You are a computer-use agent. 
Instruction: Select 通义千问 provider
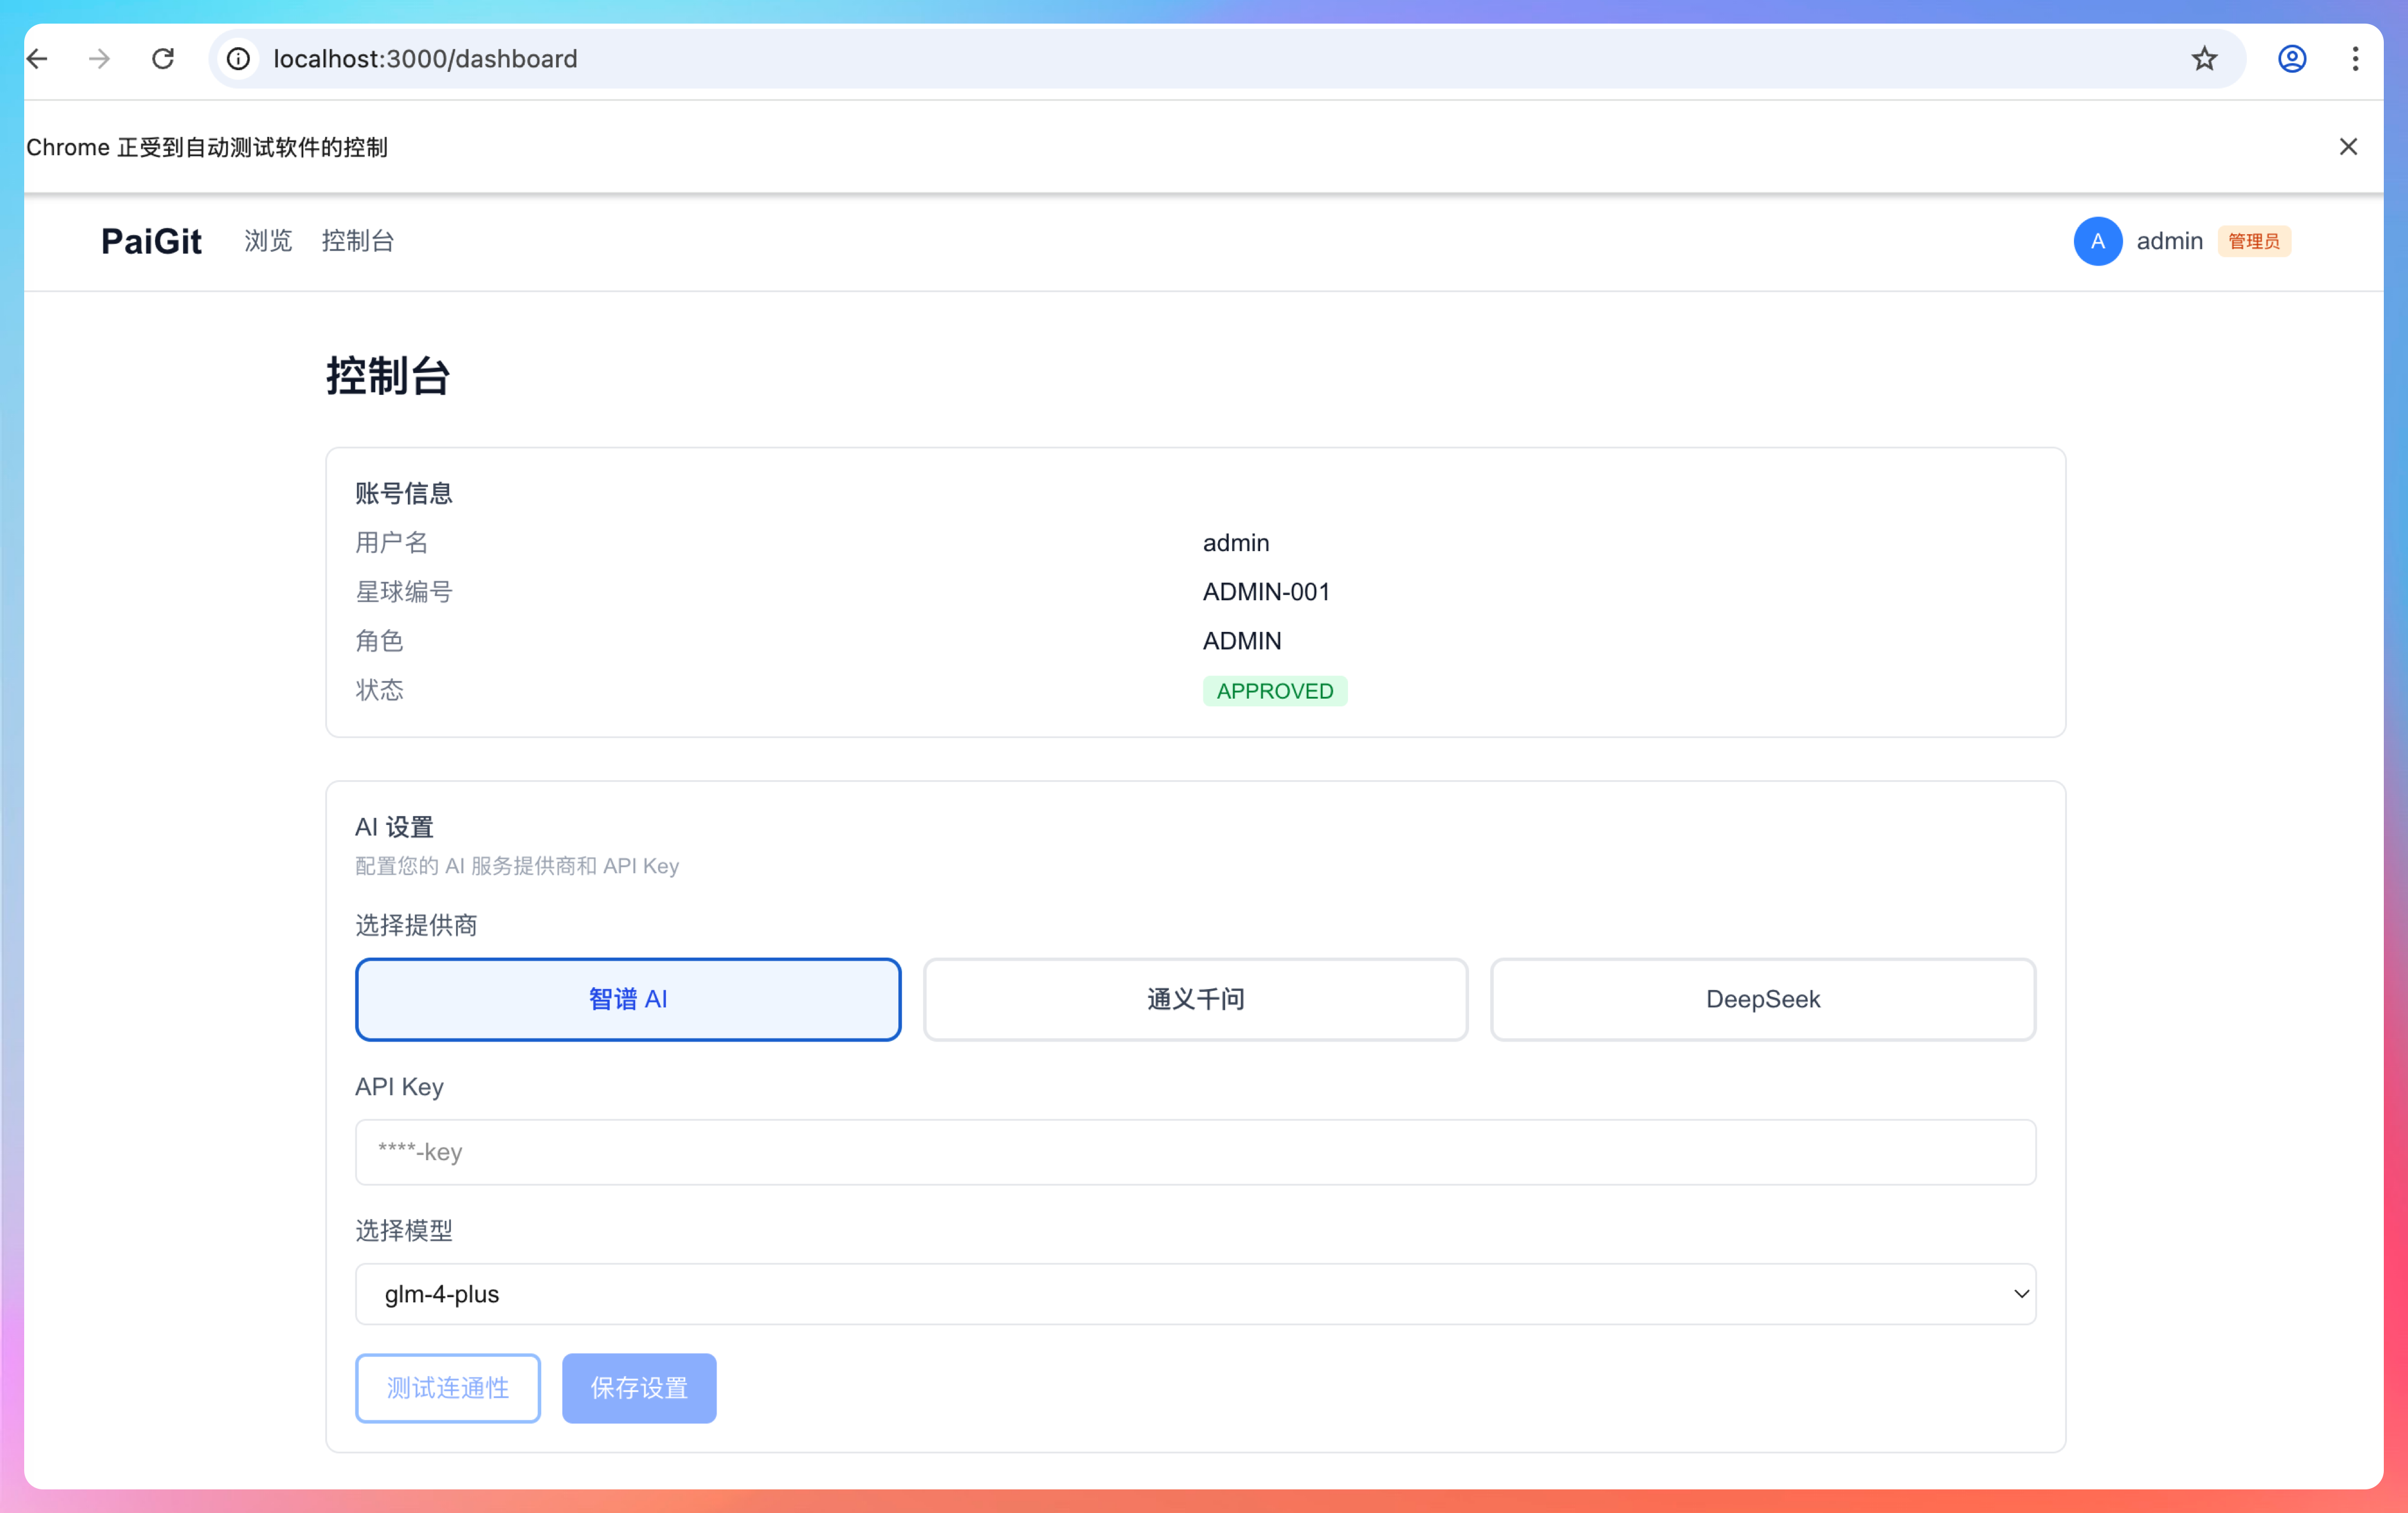(x=1195, y=999)
